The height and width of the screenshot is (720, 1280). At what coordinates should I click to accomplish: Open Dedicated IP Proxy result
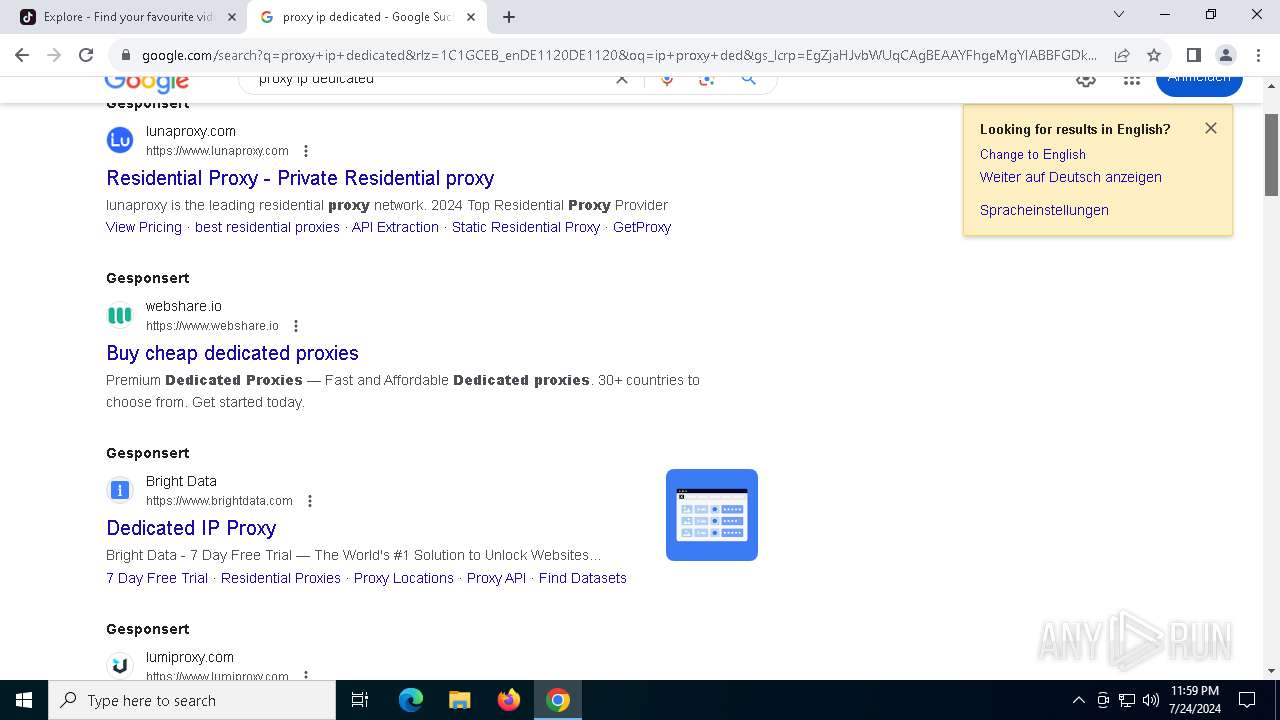pos(191,528)
